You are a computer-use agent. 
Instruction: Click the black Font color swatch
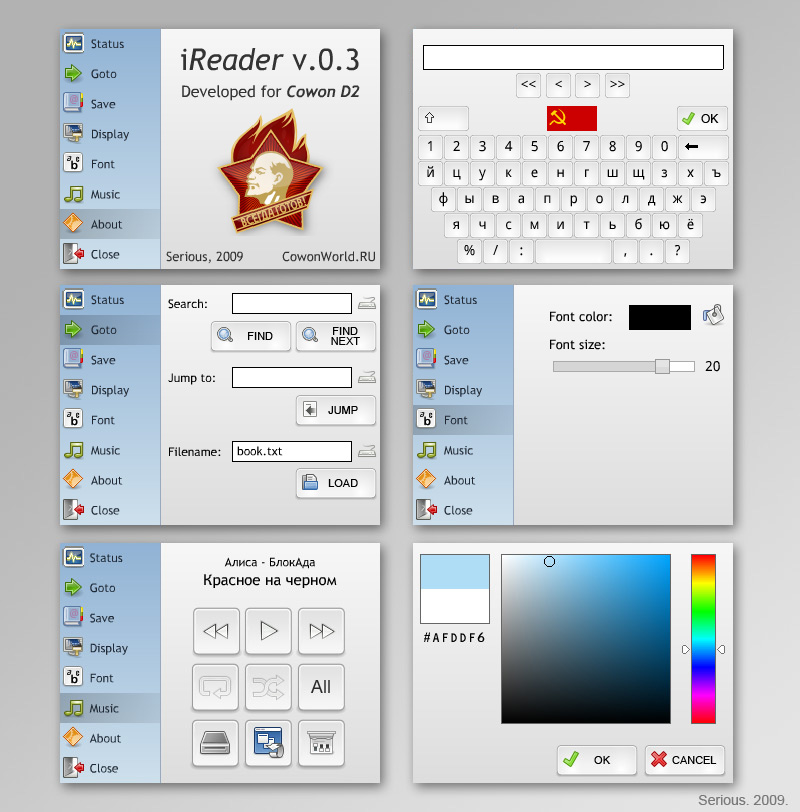tap(660, 317)
